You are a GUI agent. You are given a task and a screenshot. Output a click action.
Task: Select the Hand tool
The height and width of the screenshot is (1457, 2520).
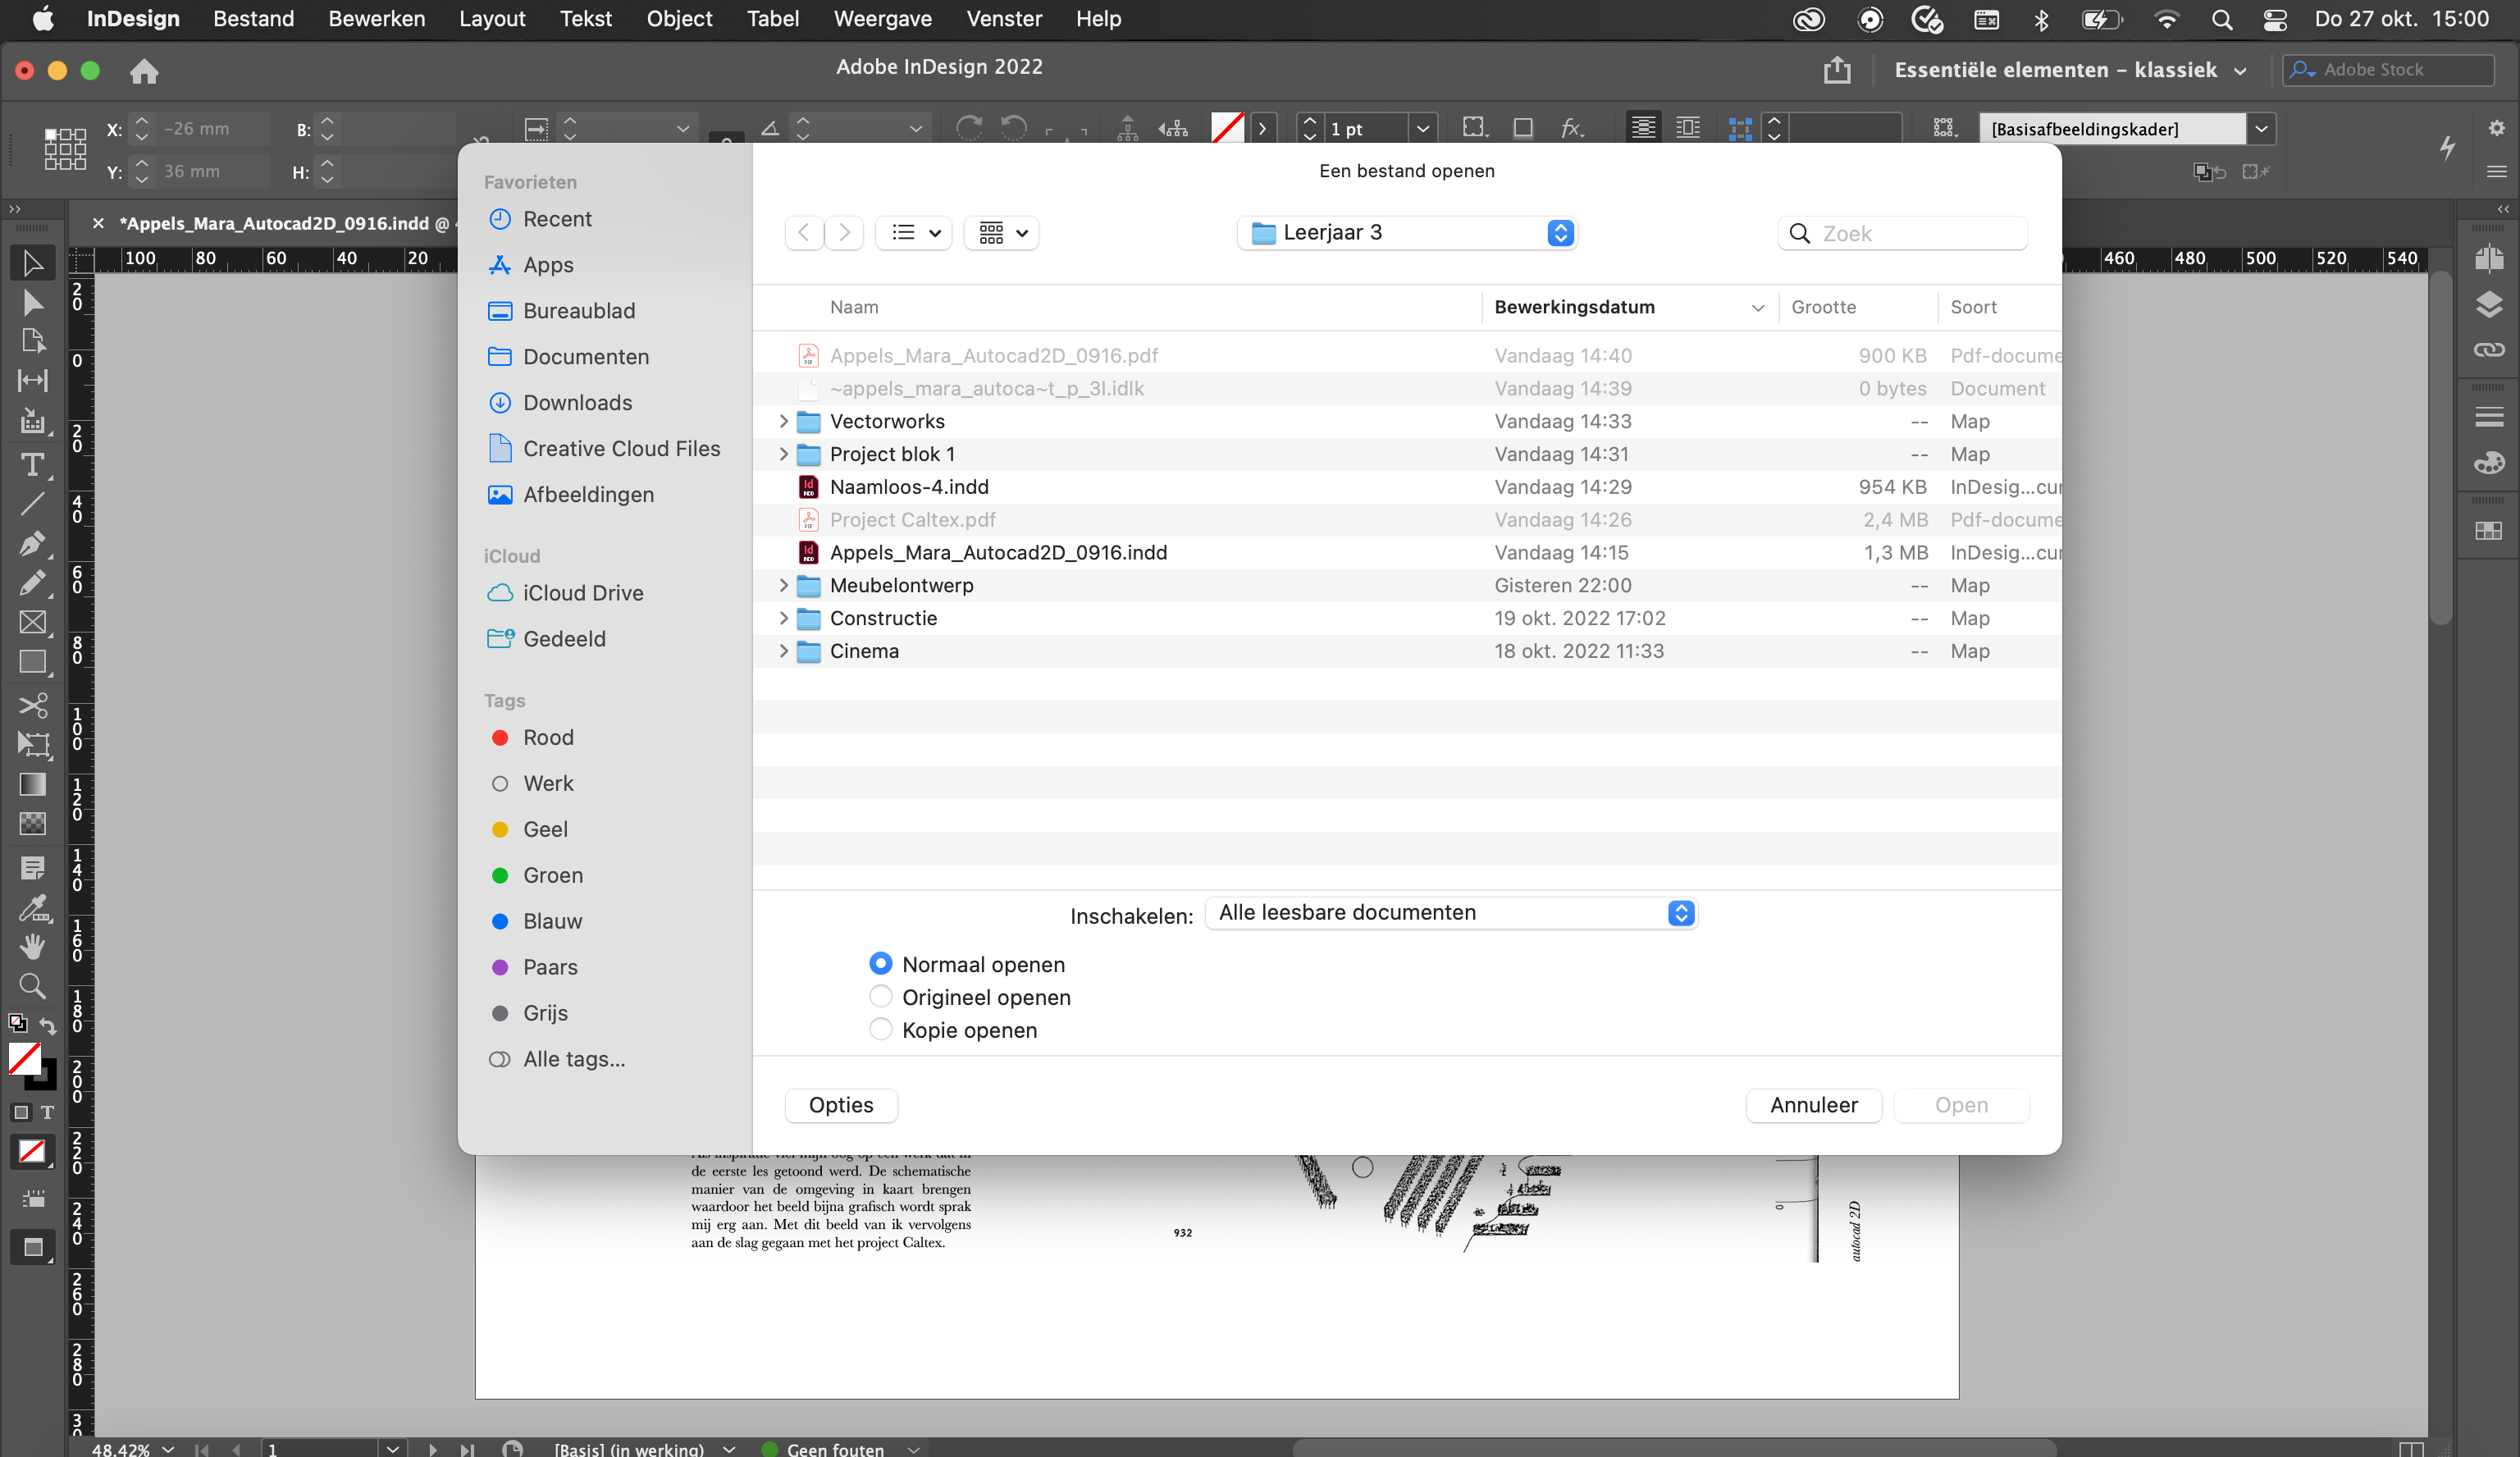(x=33, y=946)
